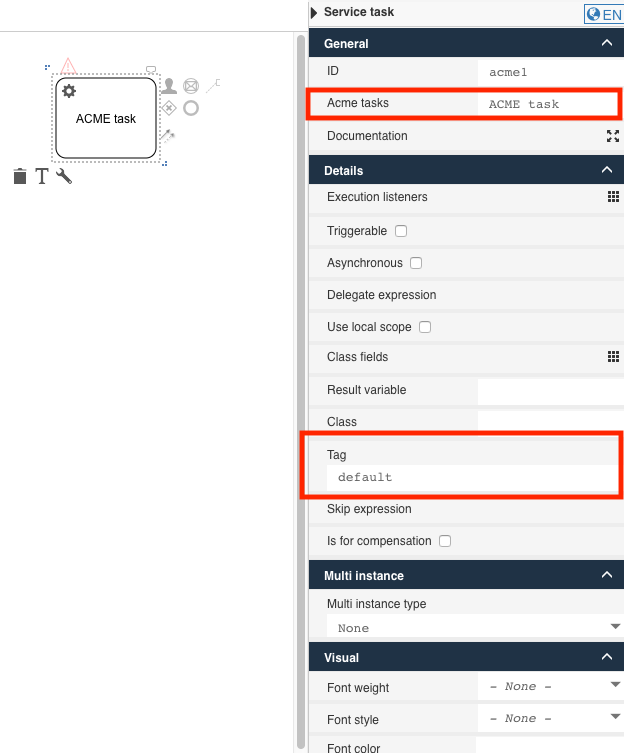Click the wrench morph shape icon
The height and width of the screenshot is (753, 624).
coord(64,177)
